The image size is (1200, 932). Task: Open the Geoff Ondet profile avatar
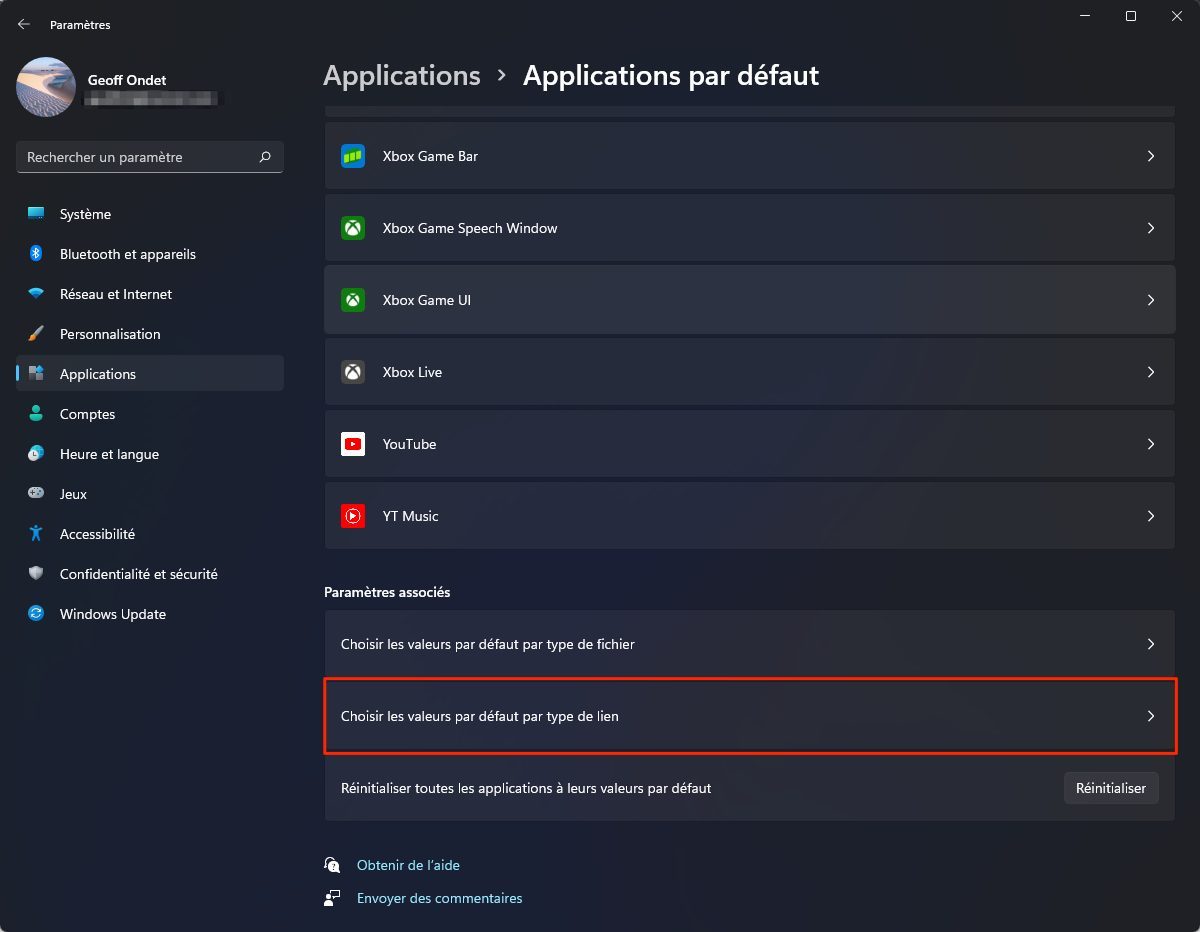[x=46, y=87]
